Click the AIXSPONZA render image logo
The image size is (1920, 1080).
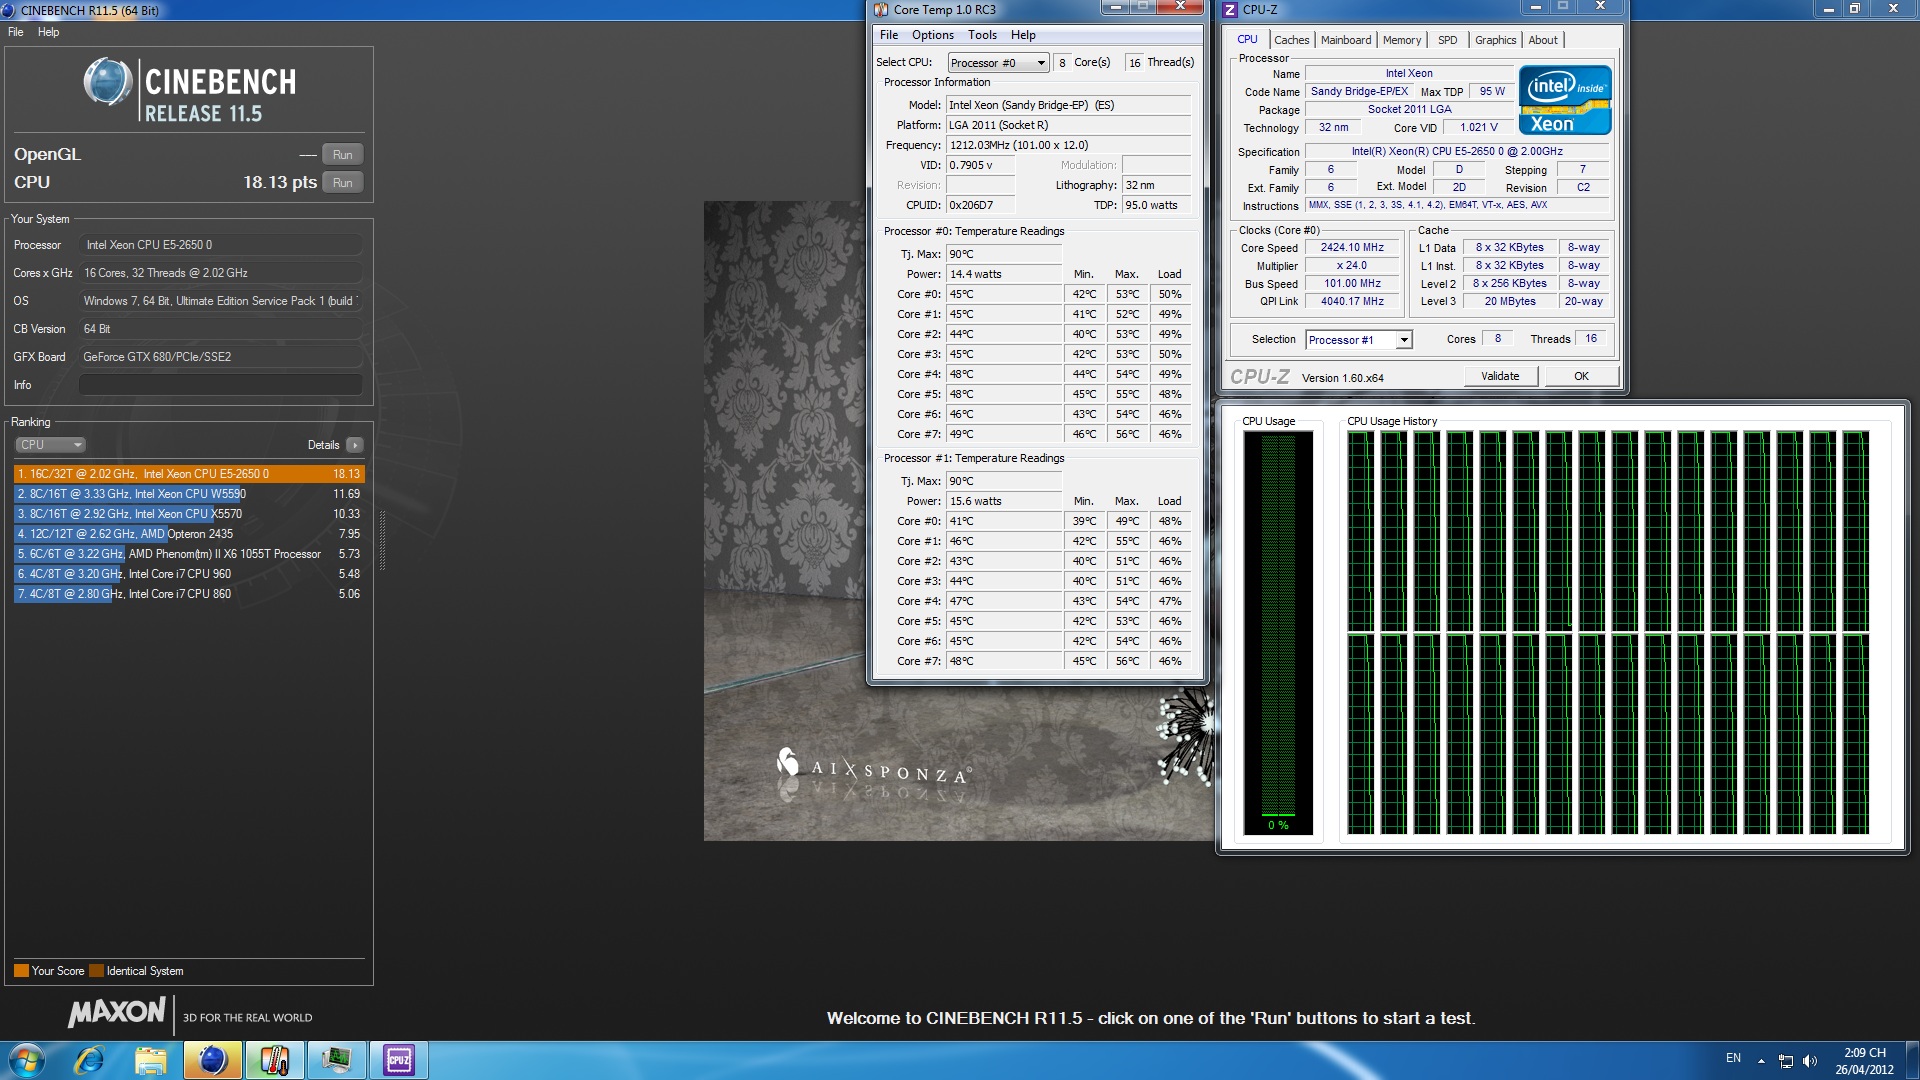point(873,768)
